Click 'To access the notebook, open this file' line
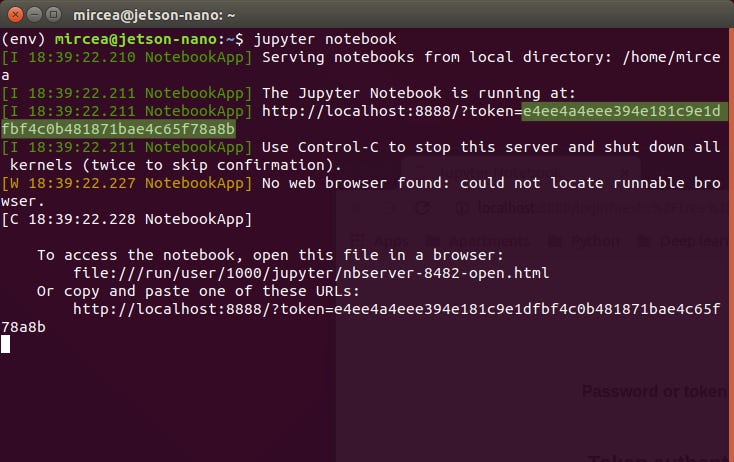The width and height of the screenshot is (734, 462). (x=270, y=255)
